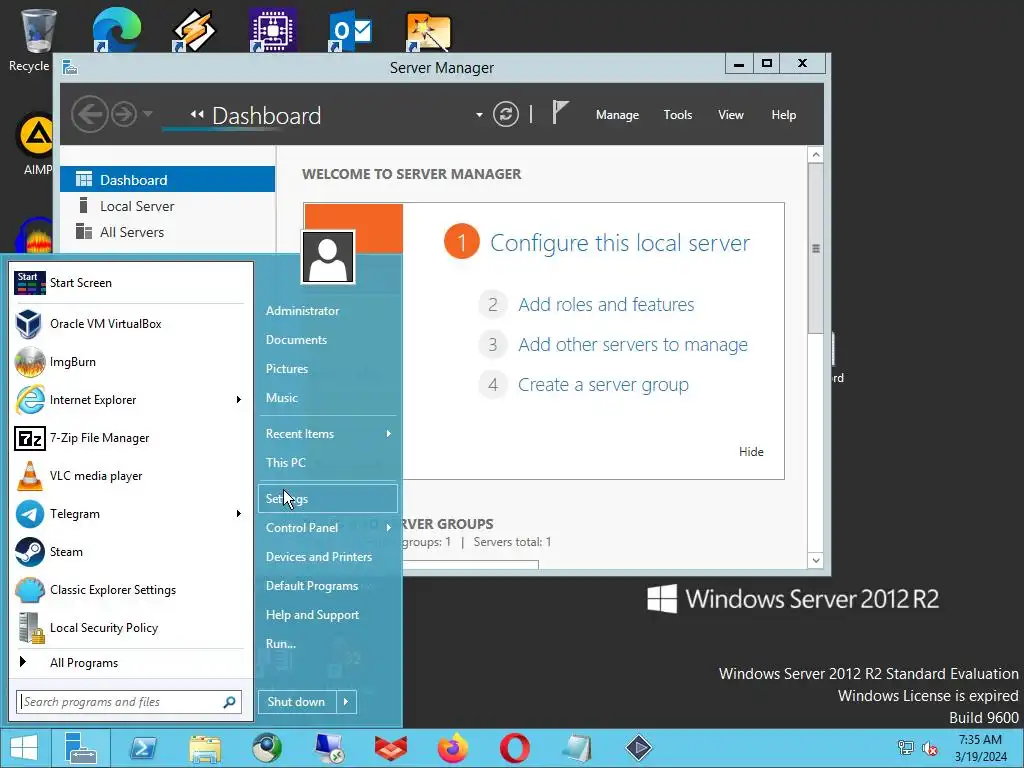1024x768 pixels.
Task: Open 7-Zip File Manager
Action: 131,438
